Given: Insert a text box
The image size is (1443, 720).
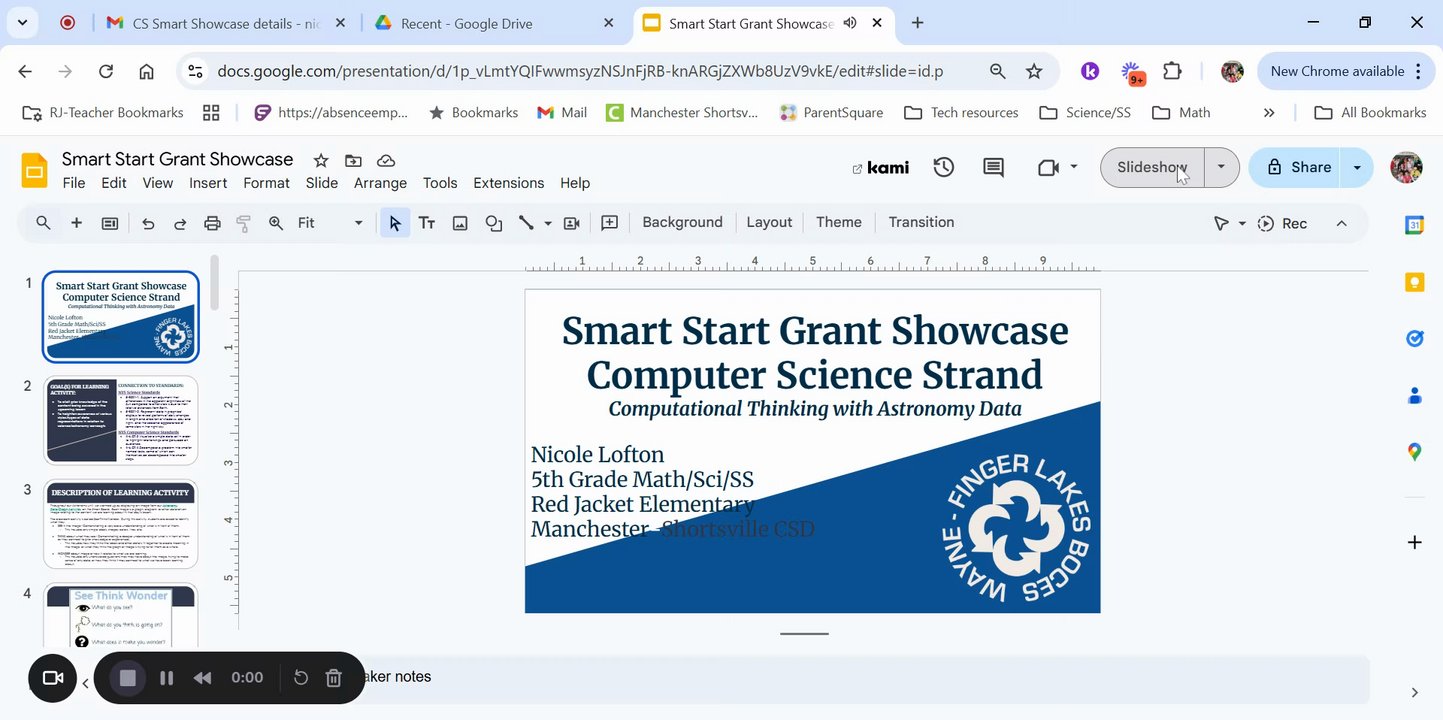Looking at the screenshot, I should [x=427, y=223].
